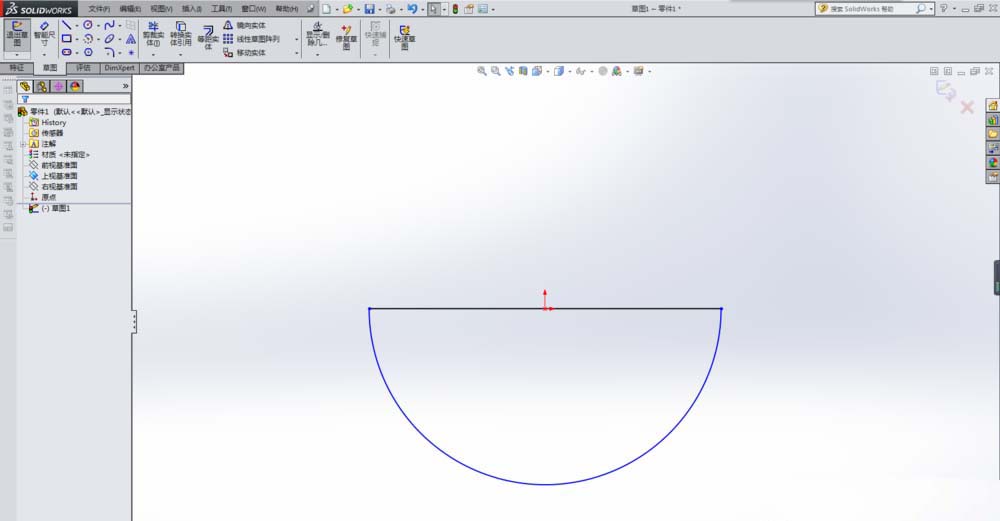Select the PropertyManager tab
Screen dimensions: 1000x521
click(41, 86)
